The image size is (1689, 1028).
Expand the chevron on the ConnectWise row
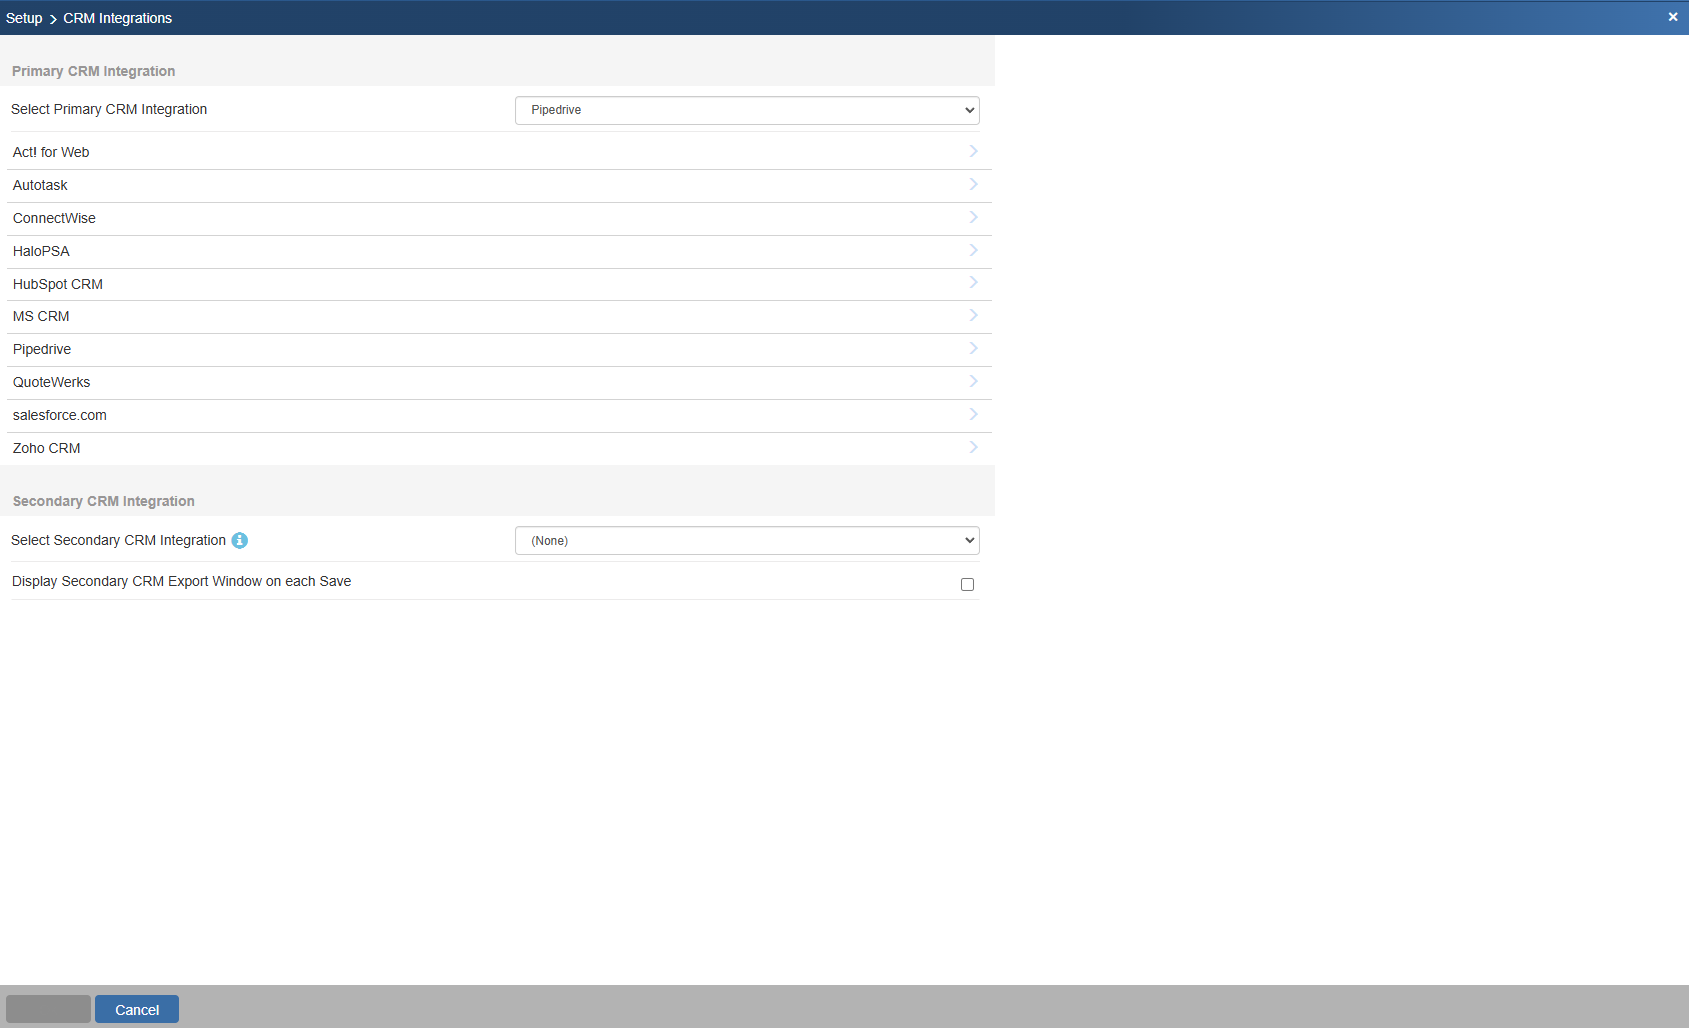point(973,217)
